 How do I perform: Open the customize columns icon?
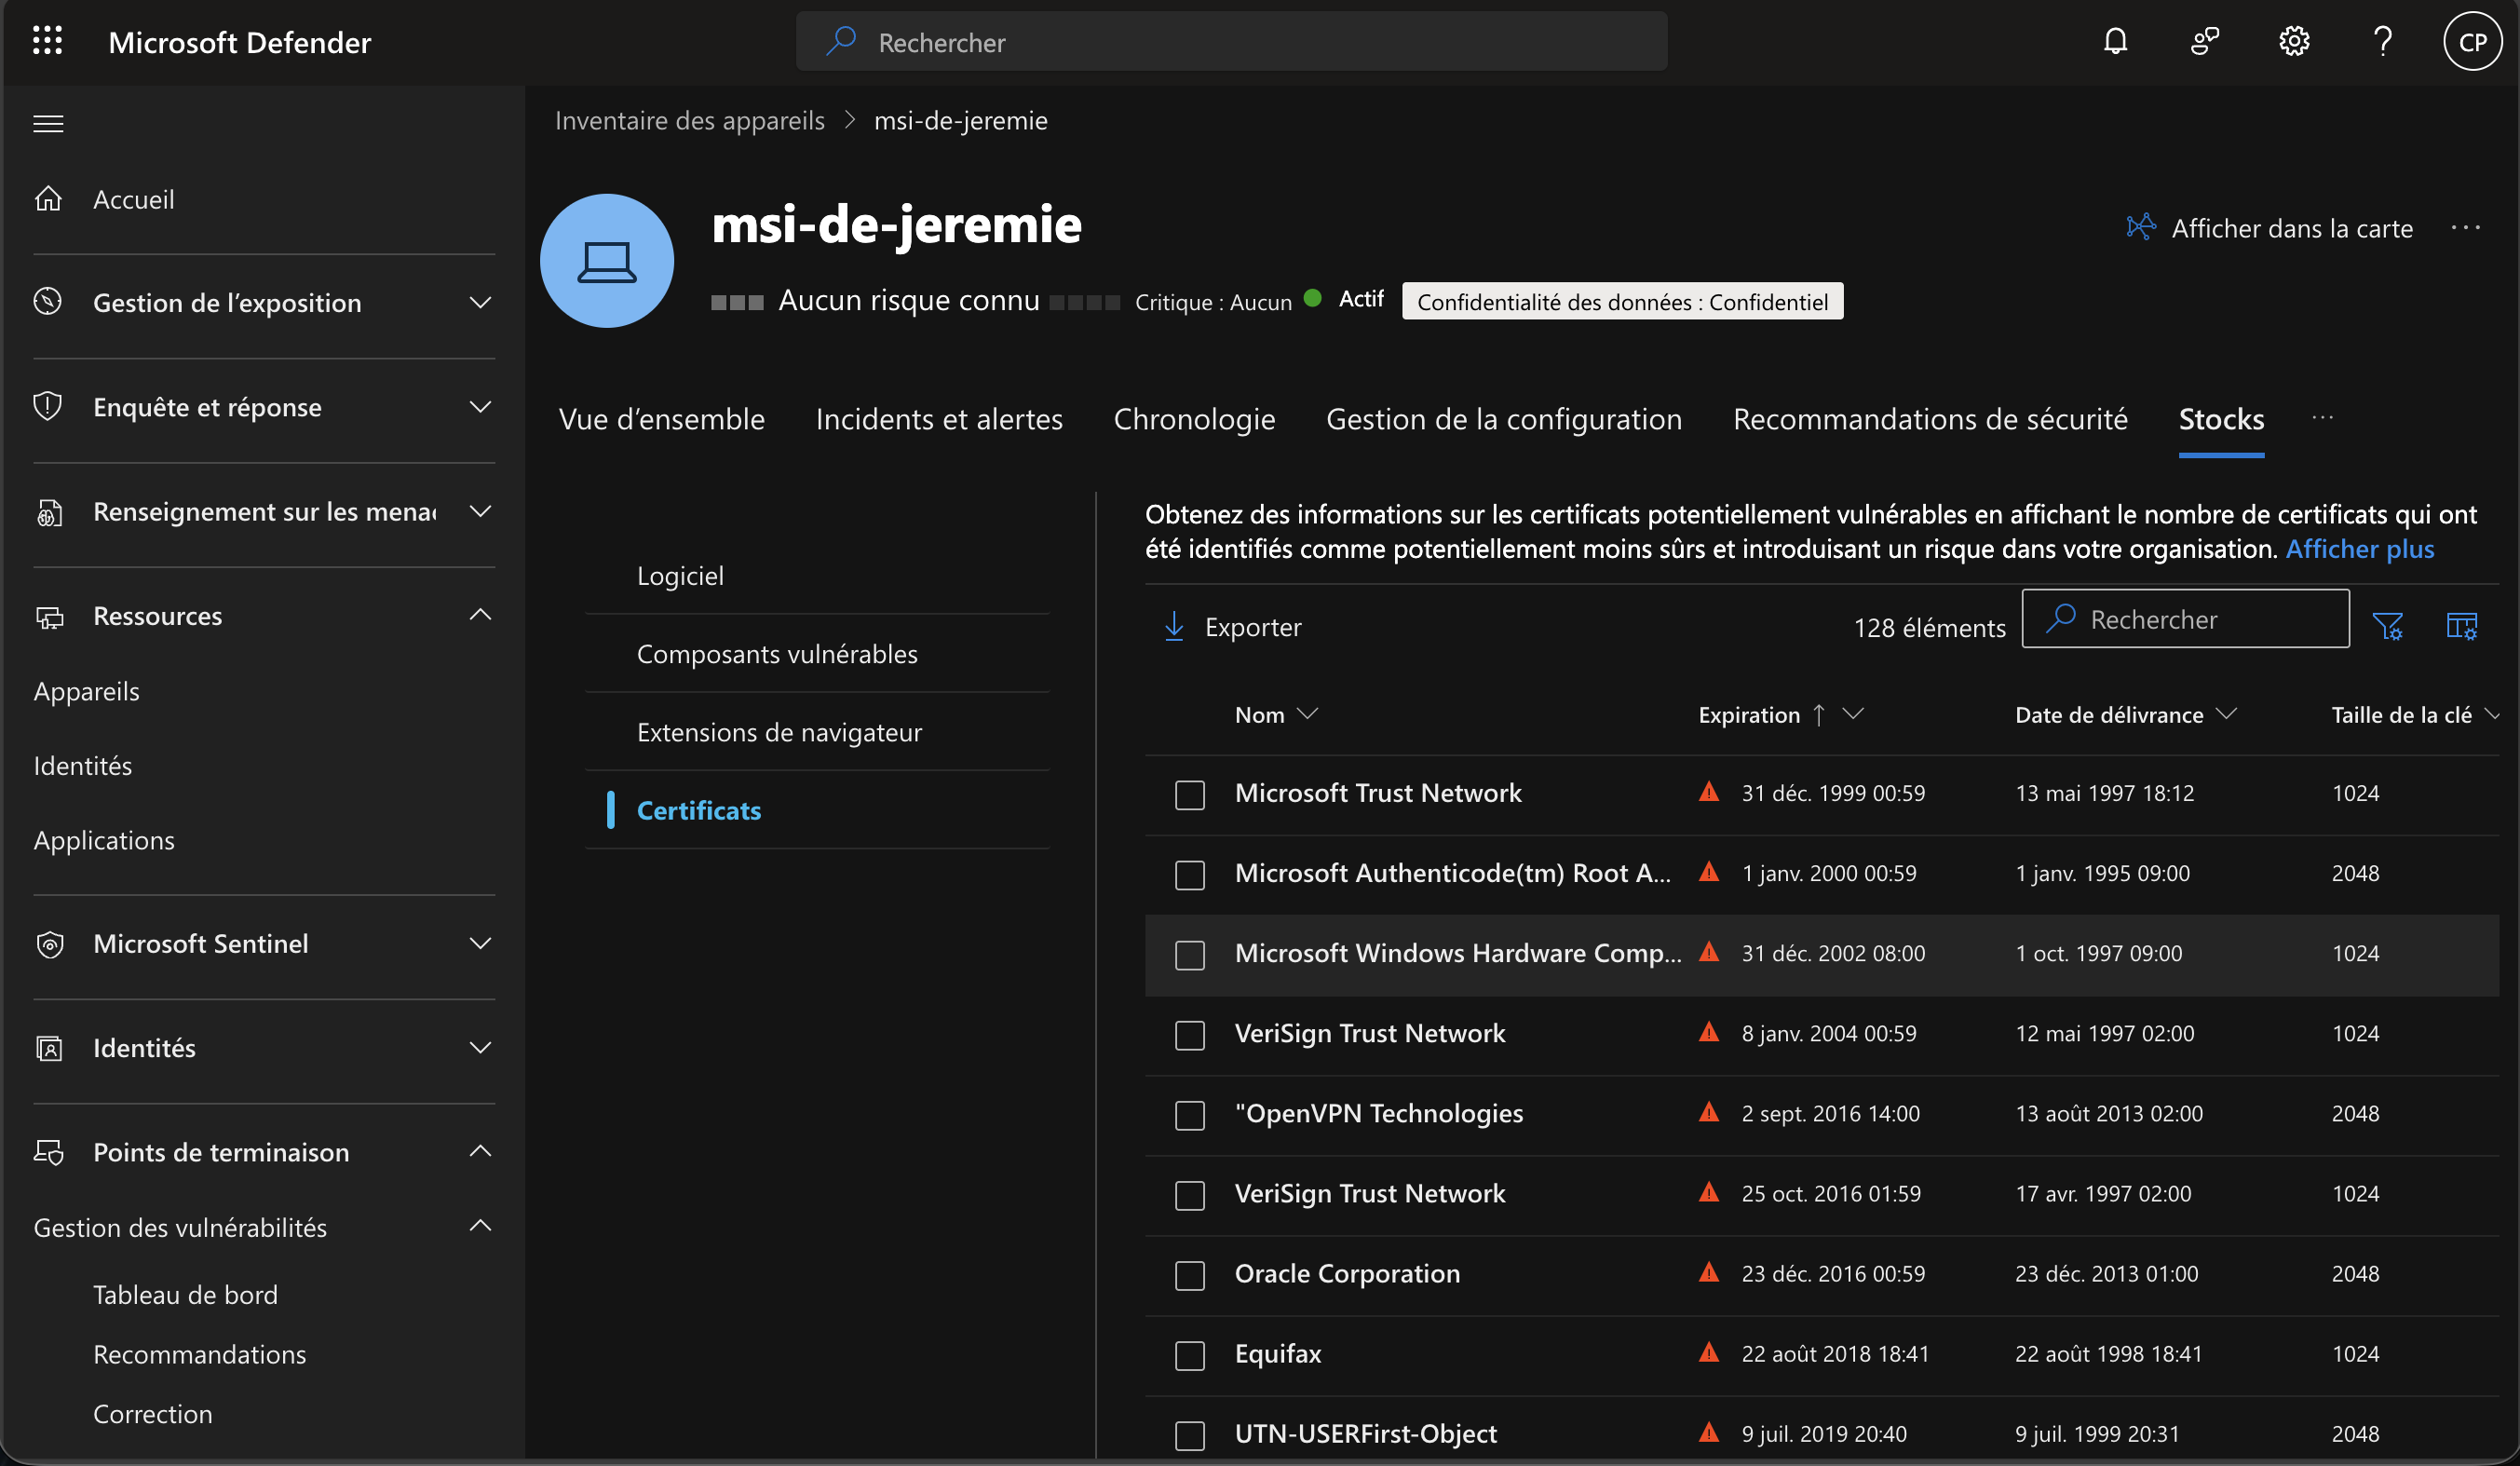2461,627
